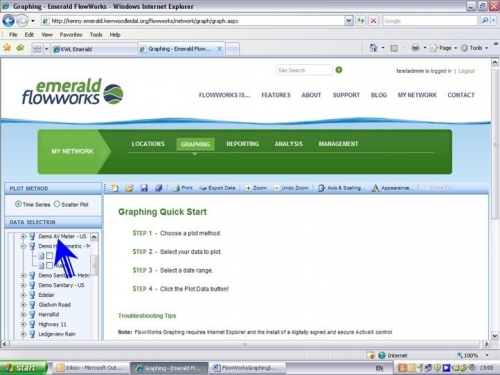The height and width of the screenshot is (375, 500).
Task: Print the graph
Action: coord(183,188)
